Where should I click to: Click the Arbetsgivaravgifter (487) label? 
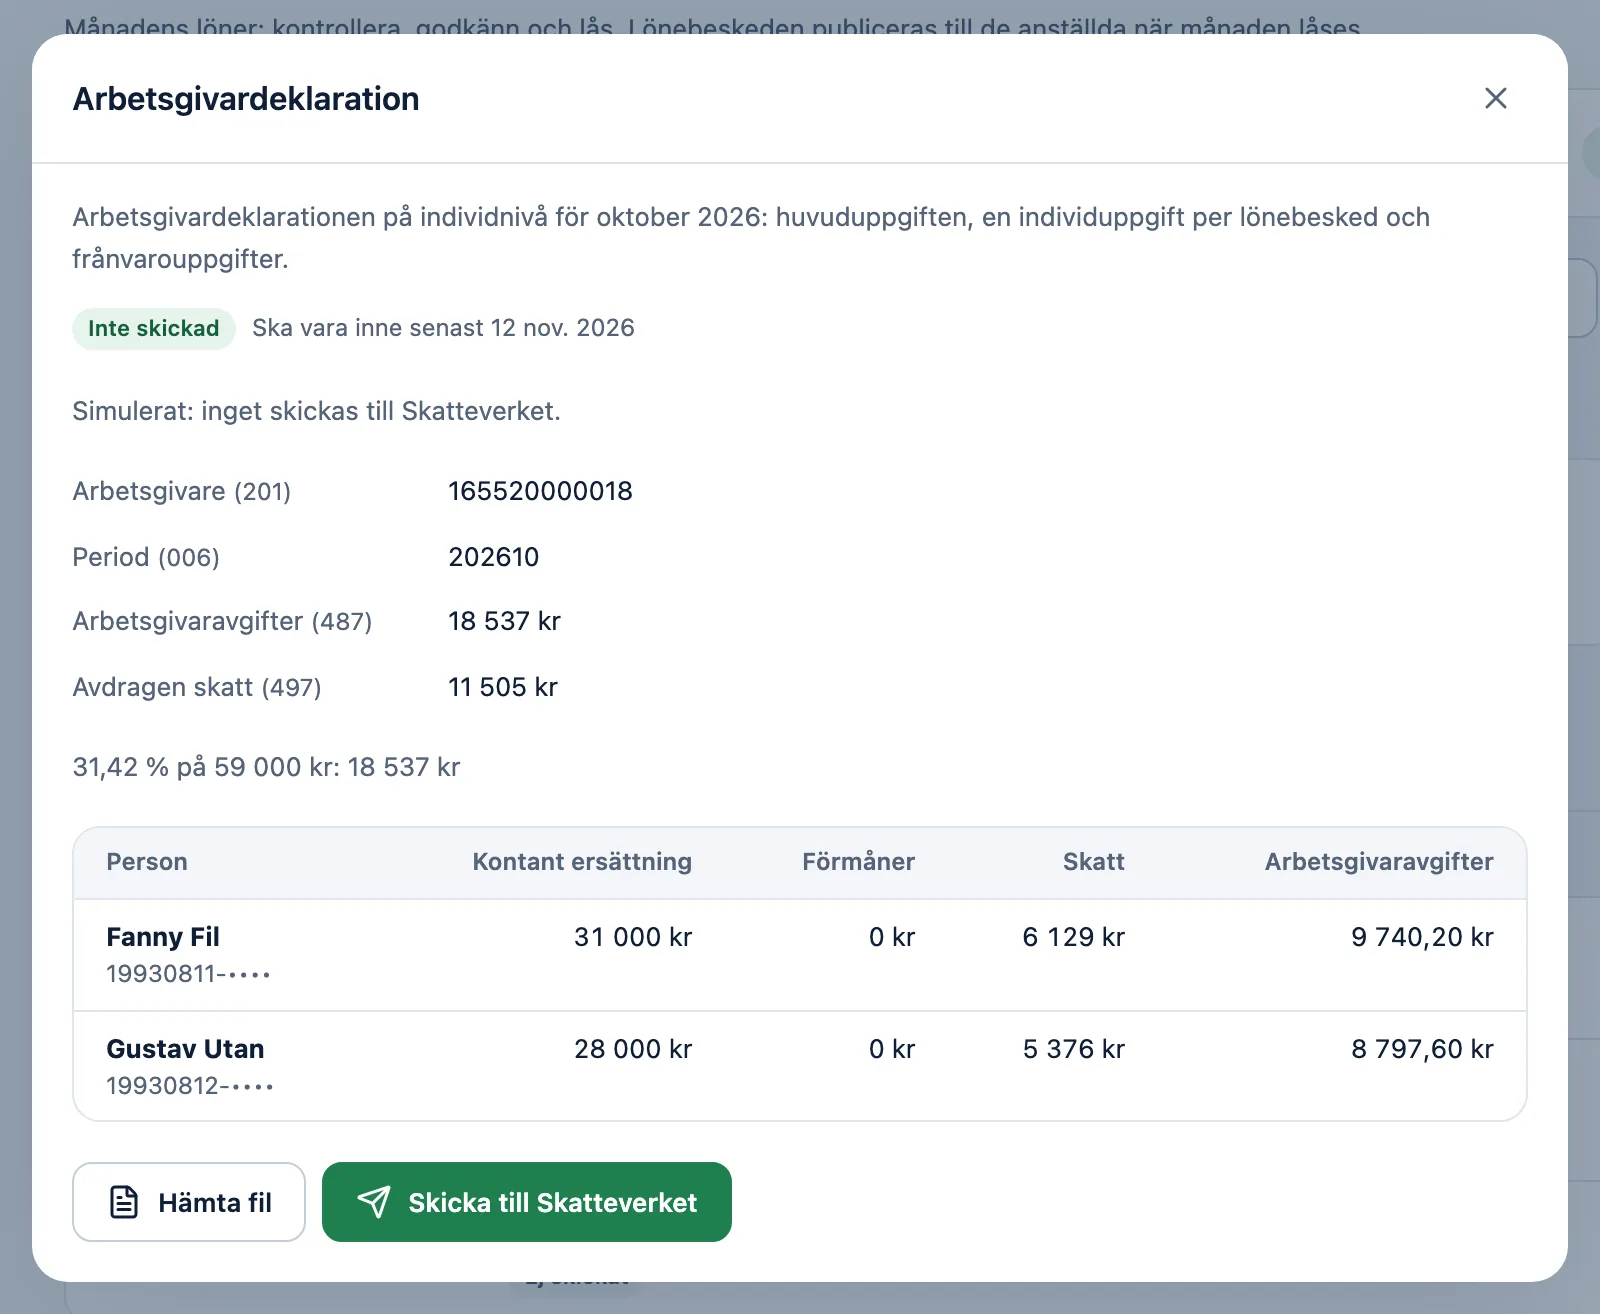tap(222, 621)
